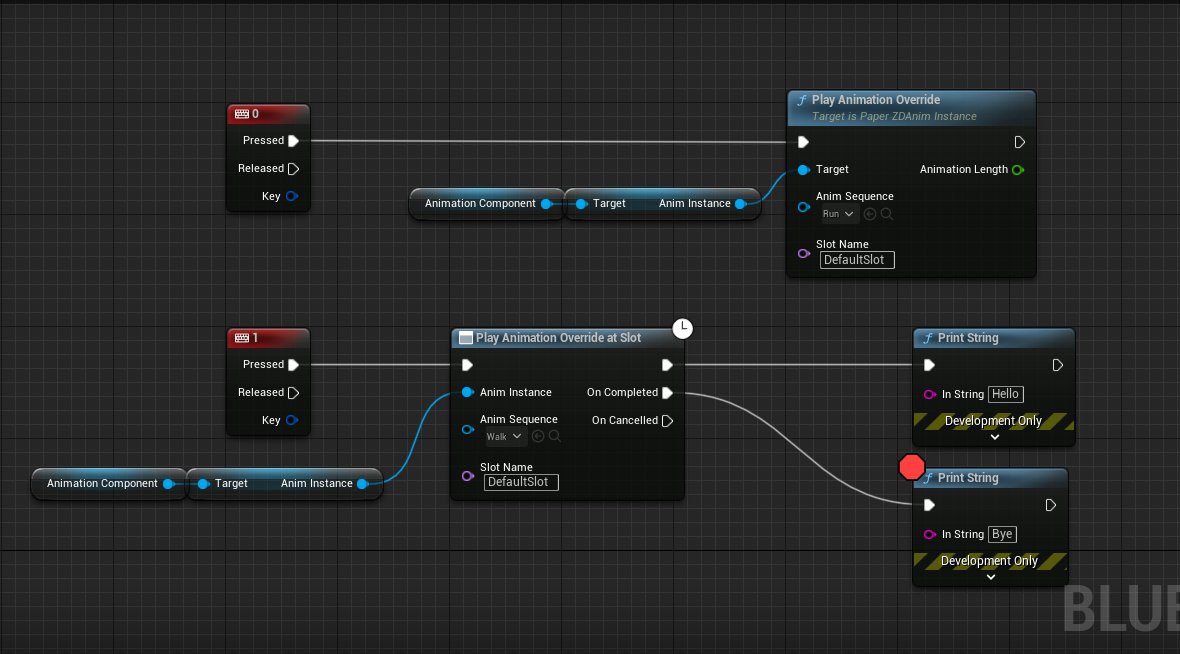Image resolution: width=1180 pixels, height=654 pixels.
Task: Click the keyboard icon on the 1 key event node
Action: [242, 338]
